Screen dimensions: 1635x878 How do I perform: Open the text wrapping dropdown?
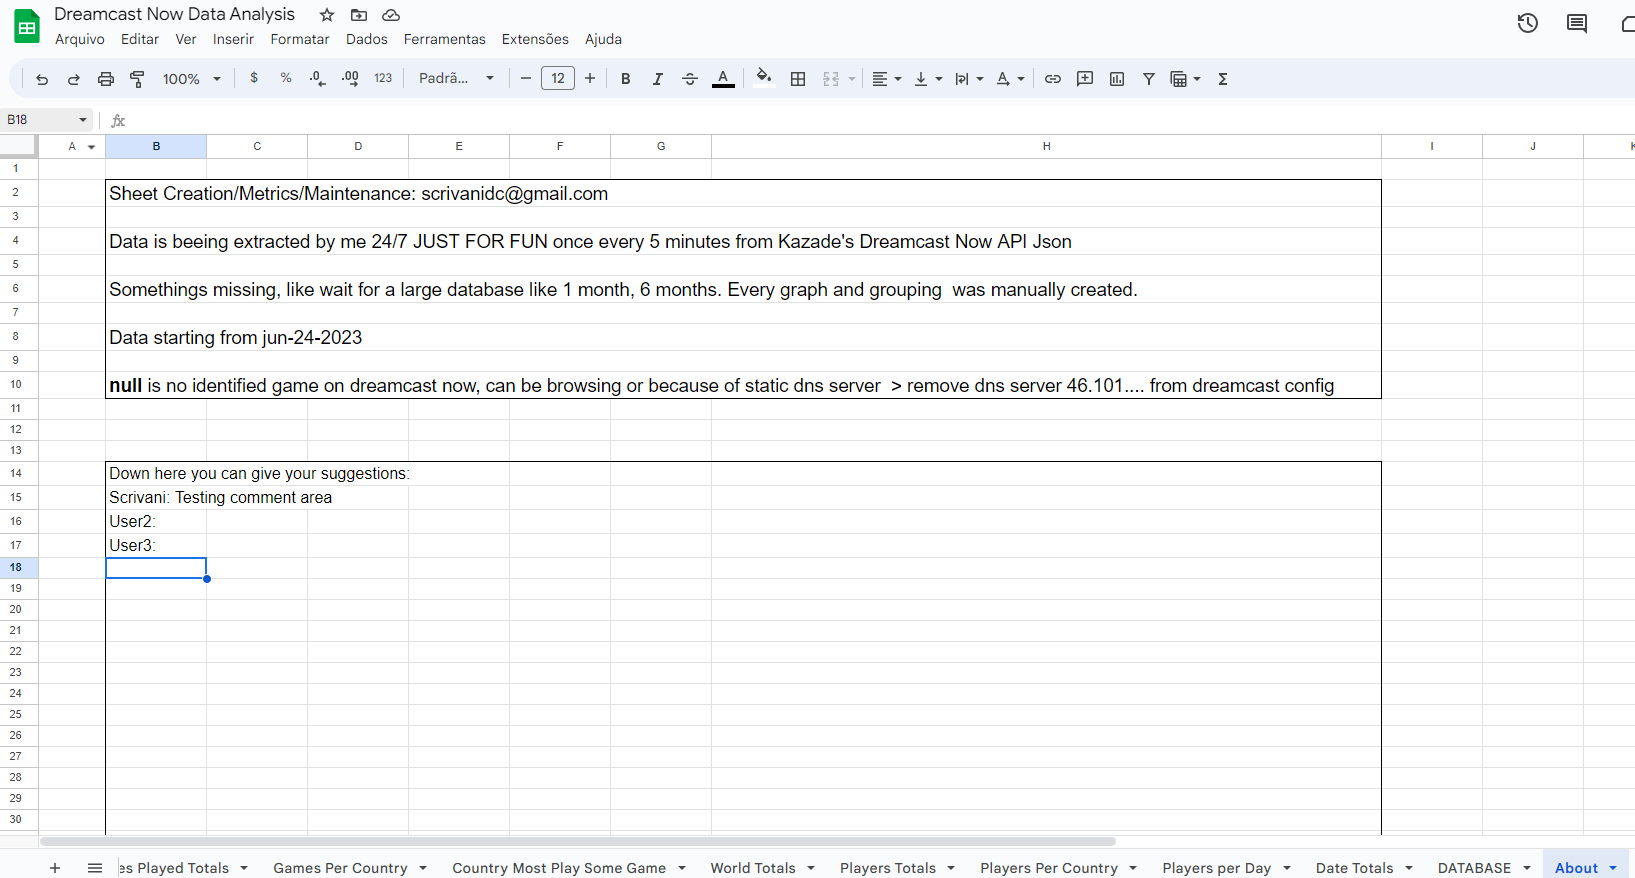969,79
